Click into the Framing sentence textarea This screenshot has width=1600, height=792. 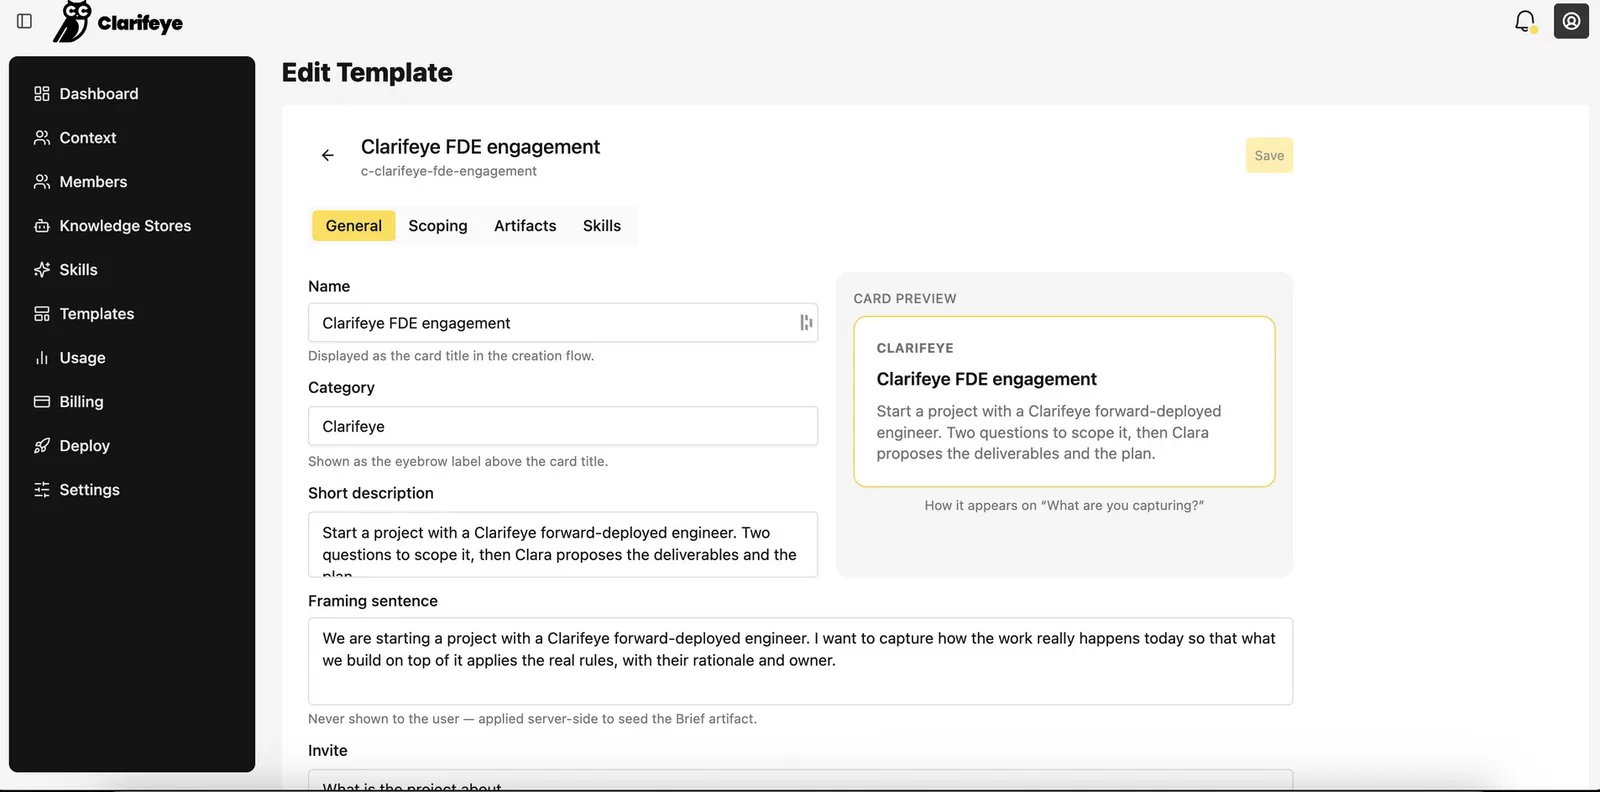point(800,661)
